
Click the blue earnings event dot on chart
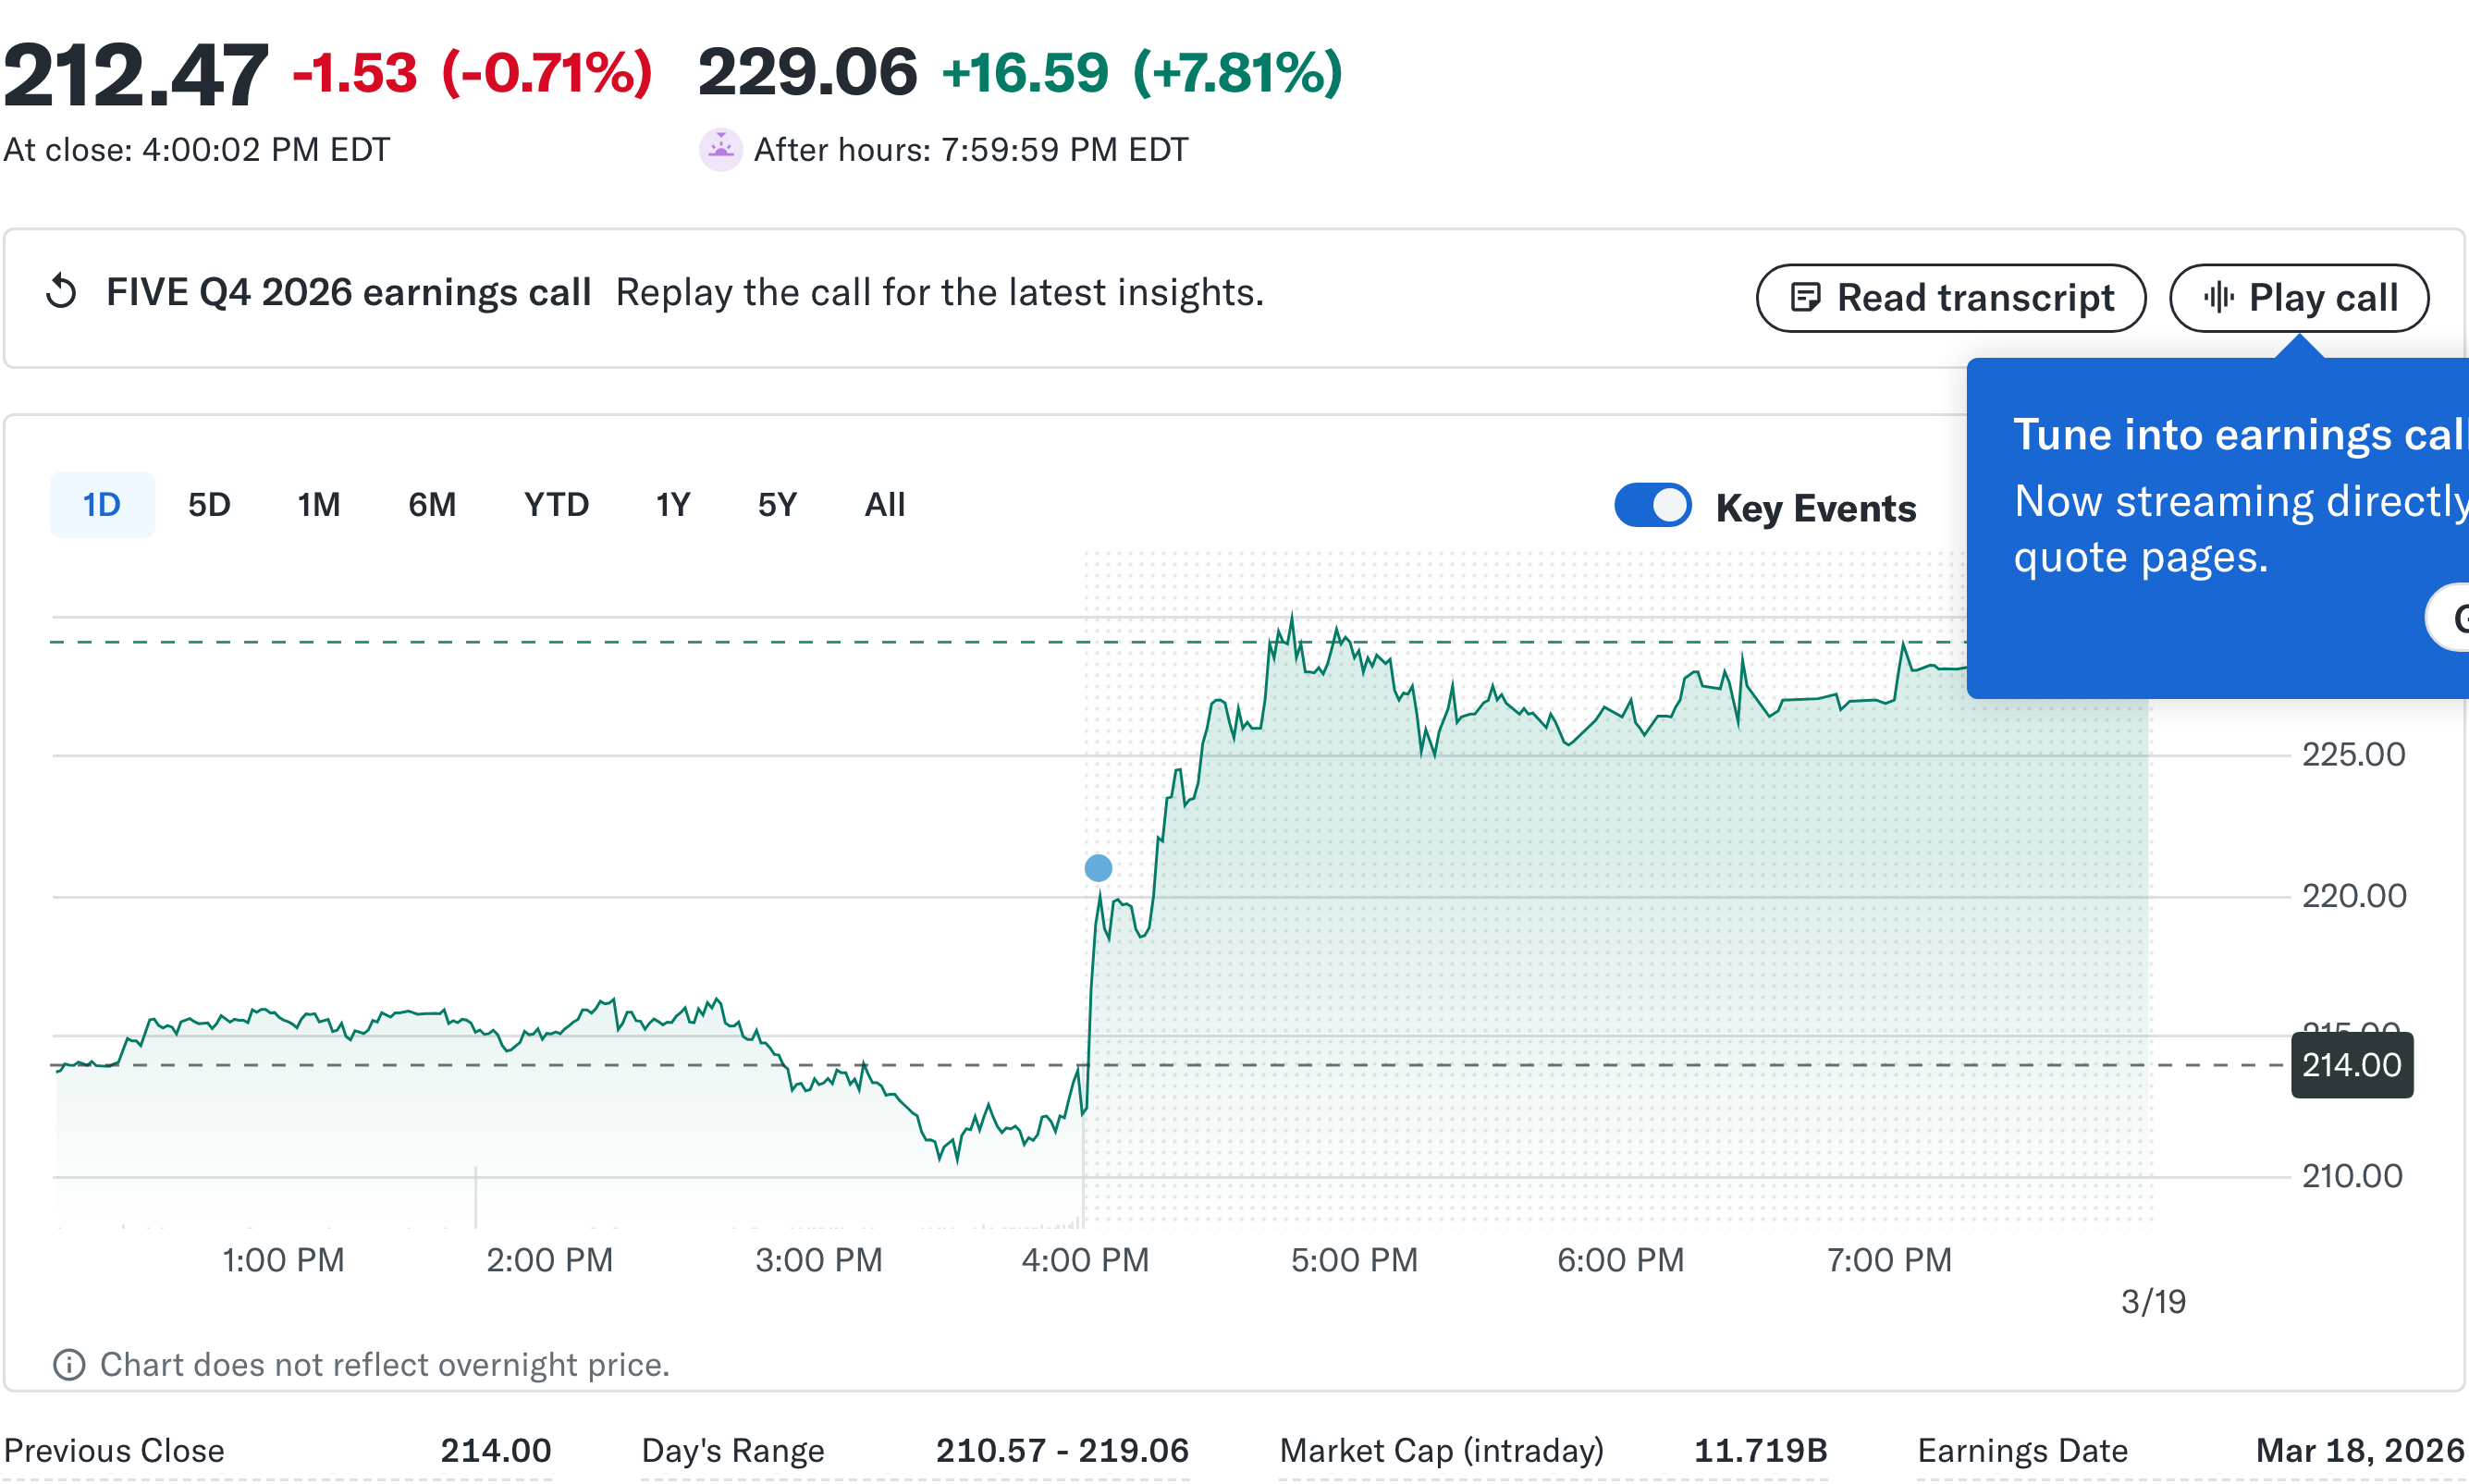[x=1097, y=868]
